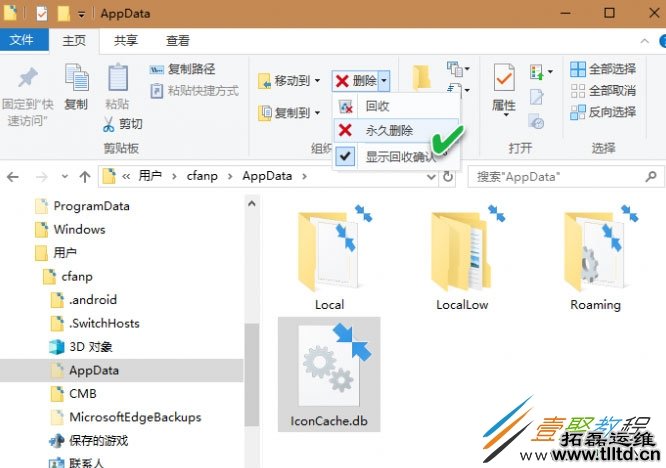Click the search magnifier icon
Image resolution: width=666 pixels, height=468 pixels.
click(x=651, y=176)
